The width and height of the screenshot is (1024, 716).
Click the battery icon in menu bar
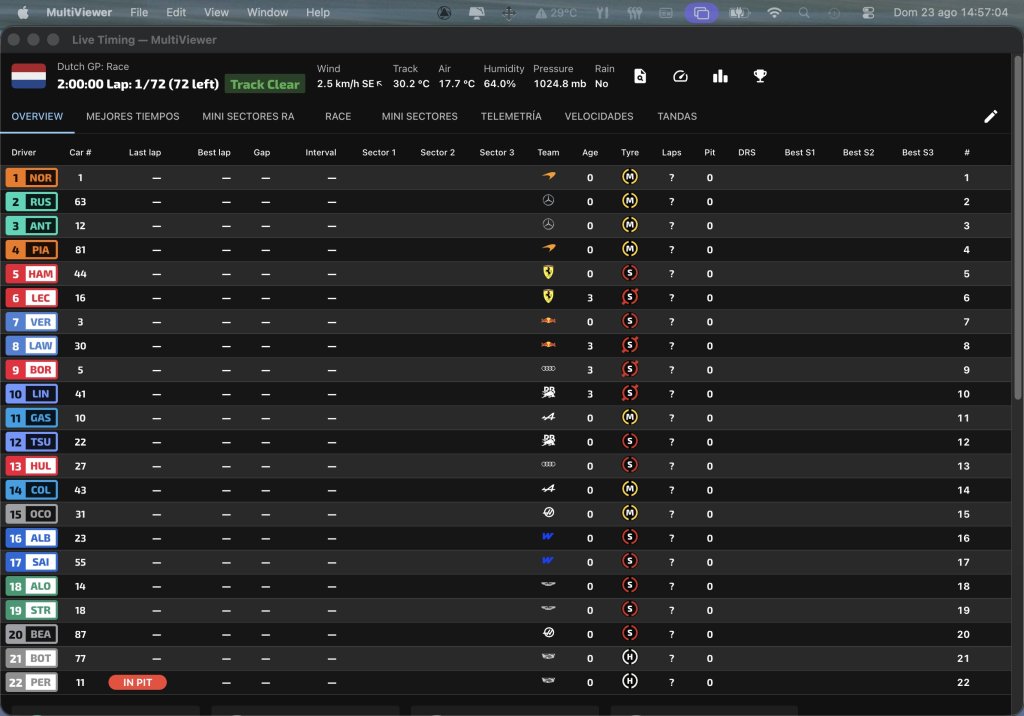click(x=739, y=12)
